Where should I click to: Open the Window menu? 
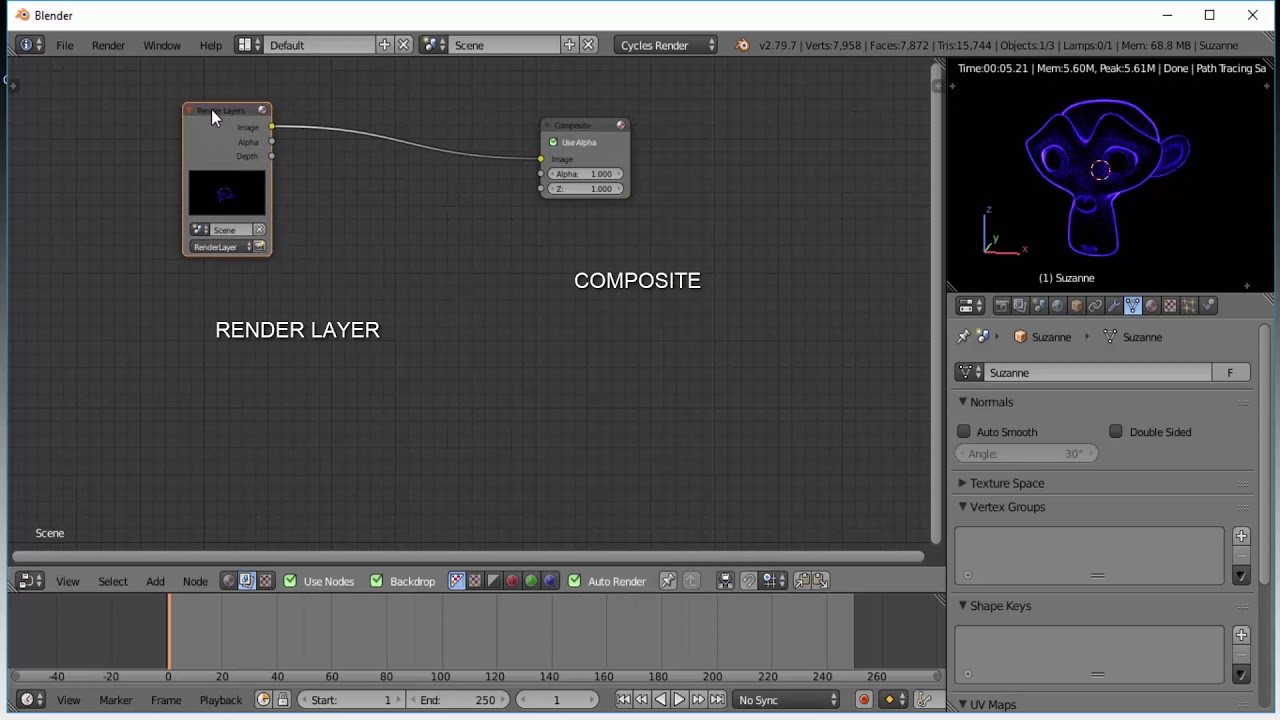pos(161,45)
